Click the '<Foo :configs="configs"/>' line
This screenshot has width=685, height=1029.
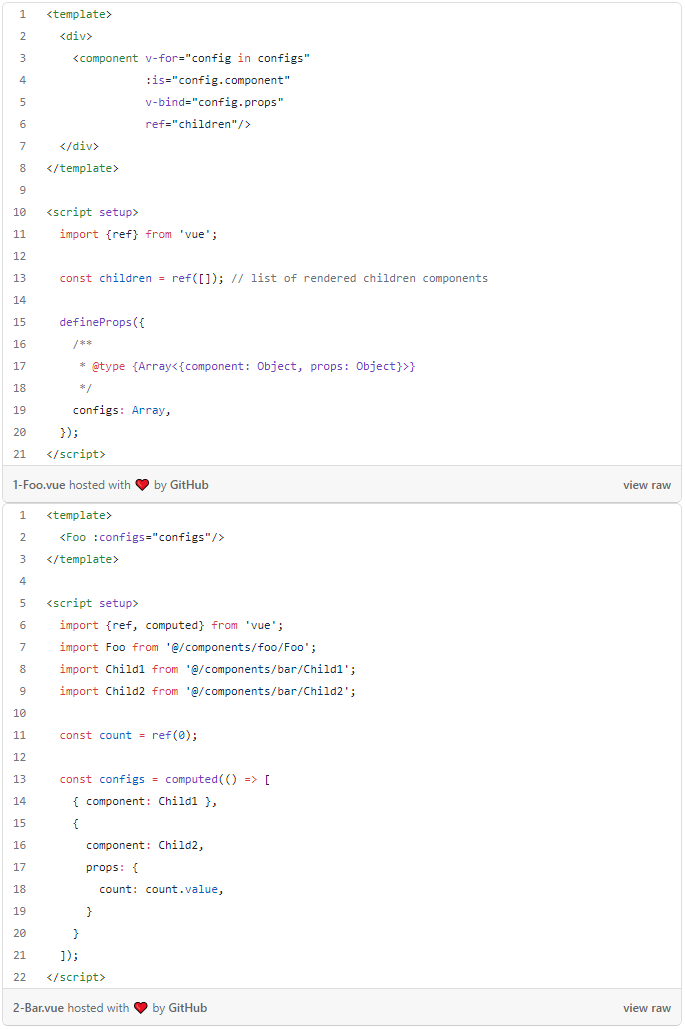point(142,537)
